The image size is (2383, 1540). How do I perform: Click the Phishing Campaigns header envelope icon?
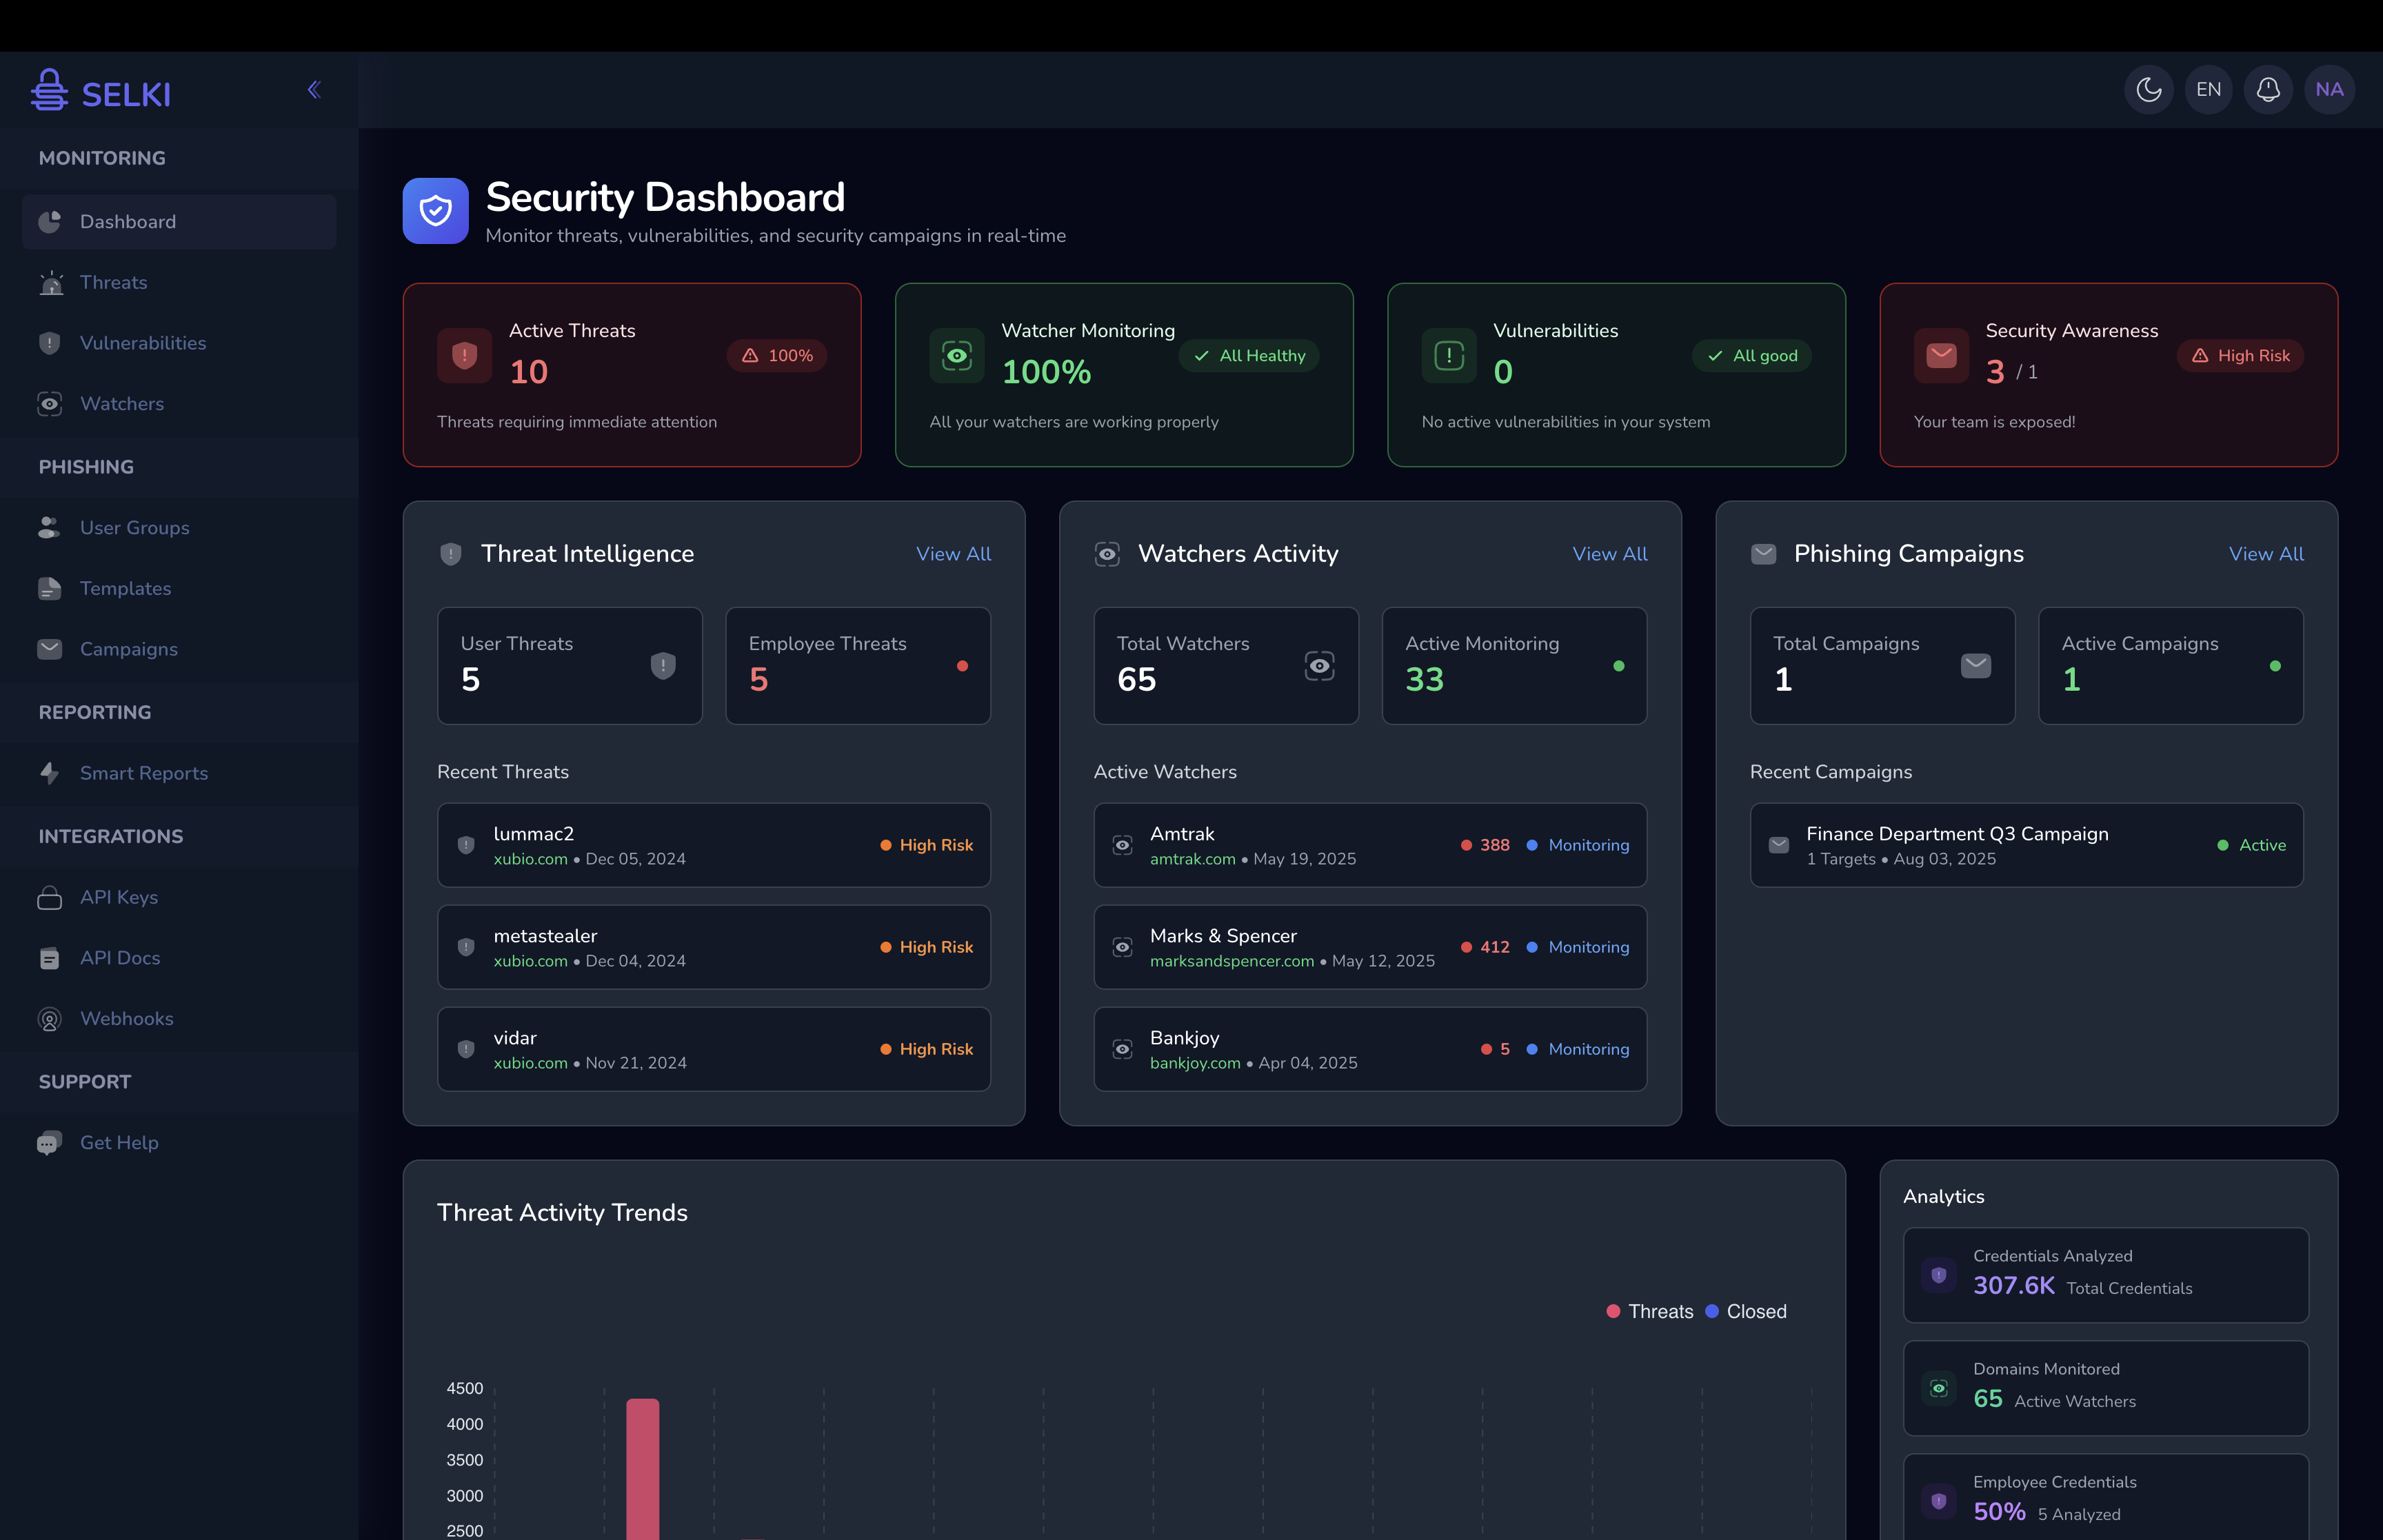click(1764, 554)
